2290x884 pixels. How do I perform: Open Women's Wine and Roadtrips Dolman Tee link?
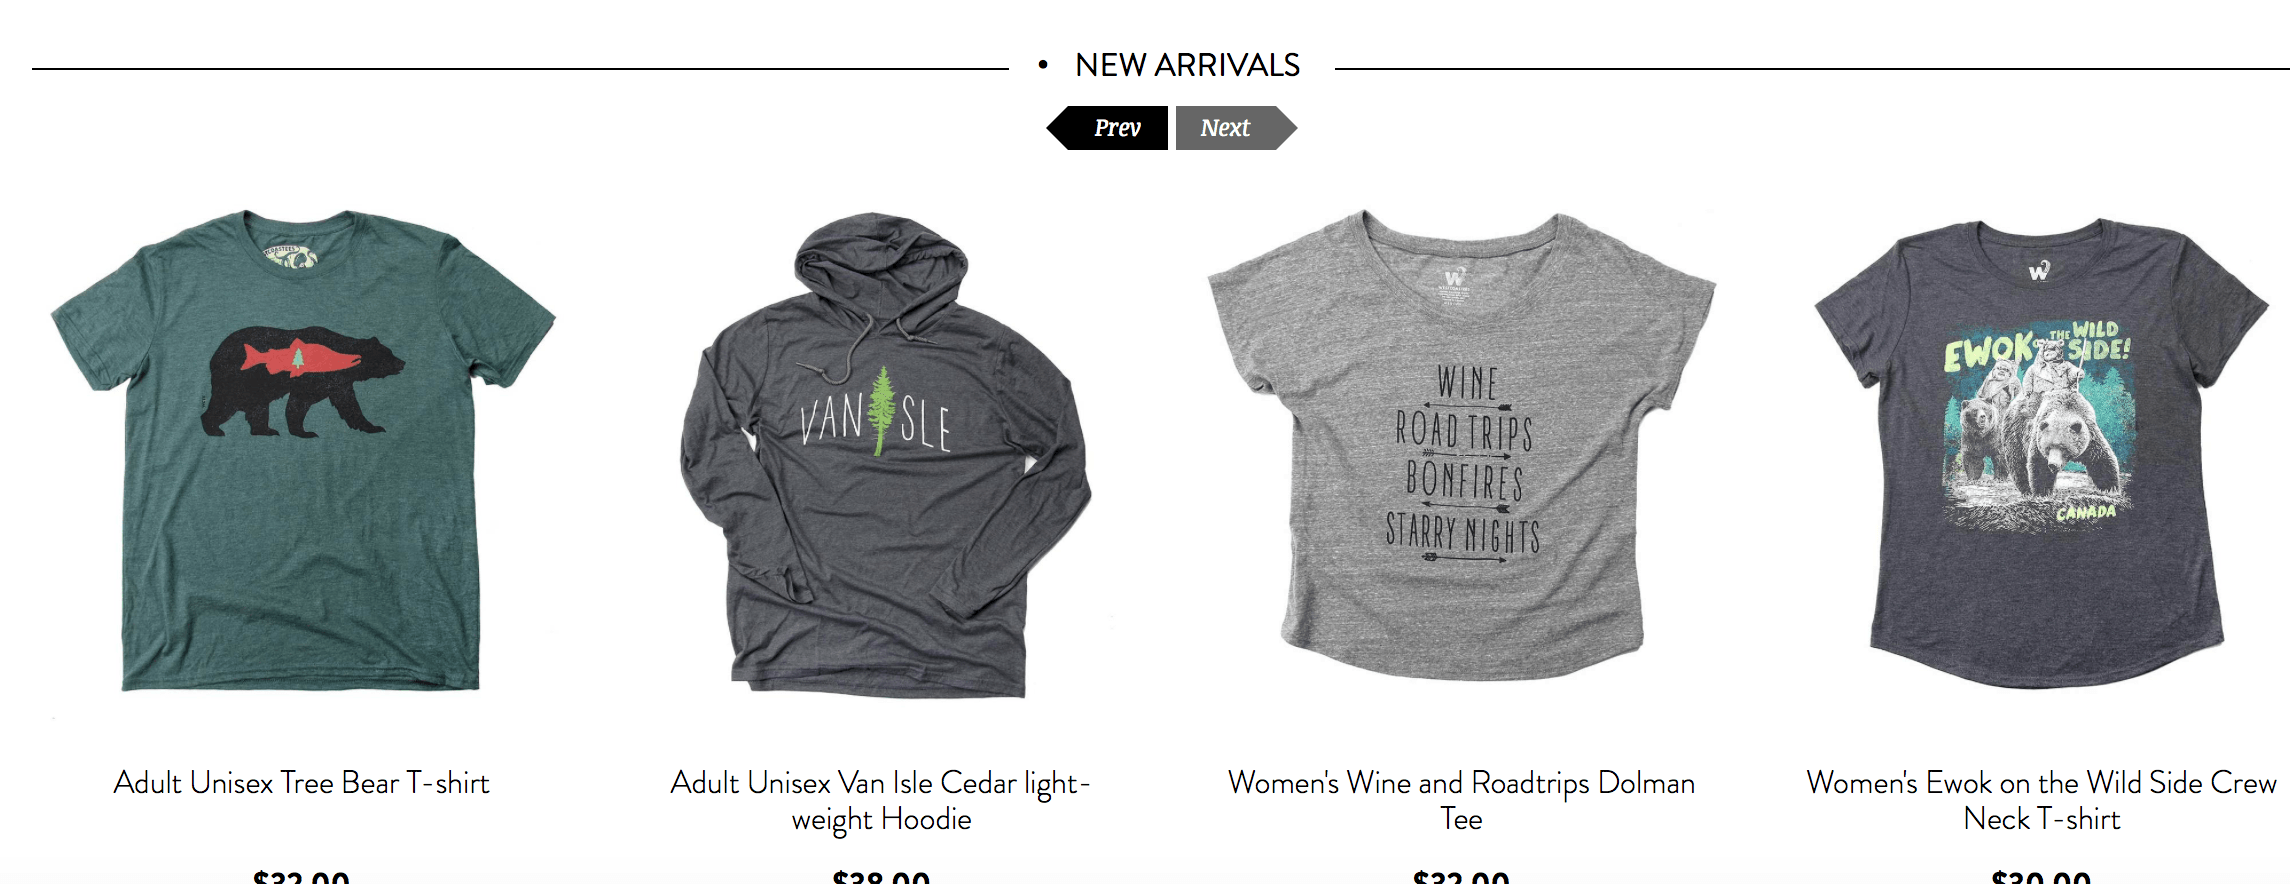click(1462, 800)
